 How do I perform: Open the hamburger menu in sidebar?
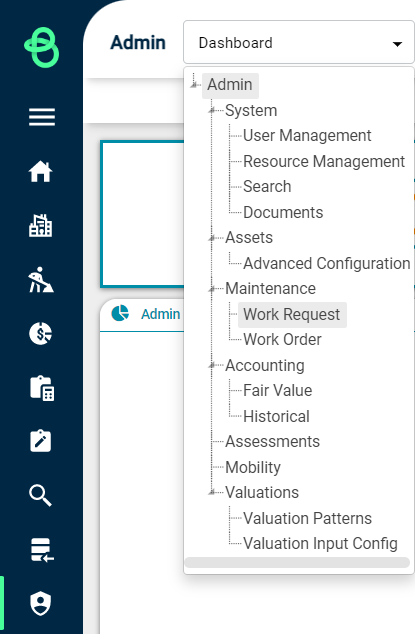coord(42,117)
